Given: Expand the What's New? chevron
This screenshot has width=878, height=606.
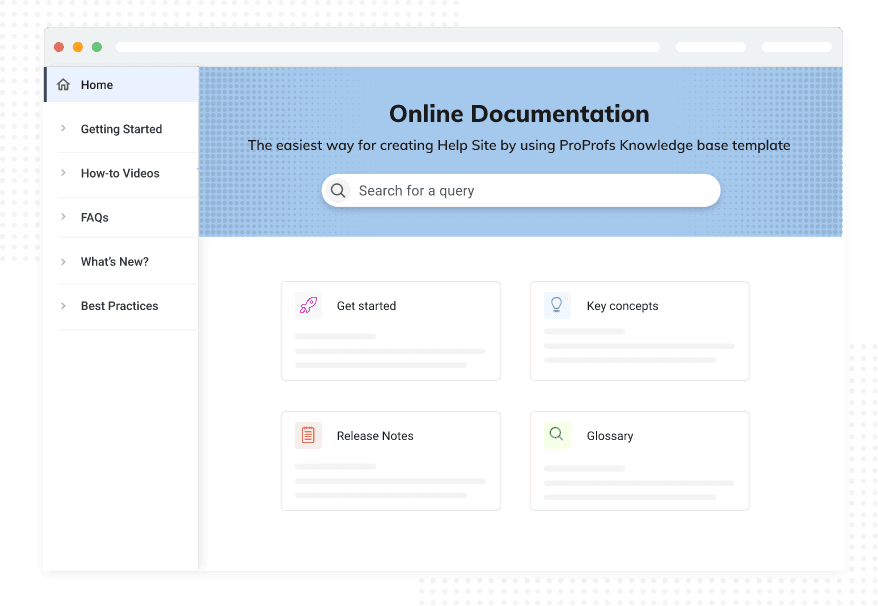Looking at the screenshot, I should (64, 262).
